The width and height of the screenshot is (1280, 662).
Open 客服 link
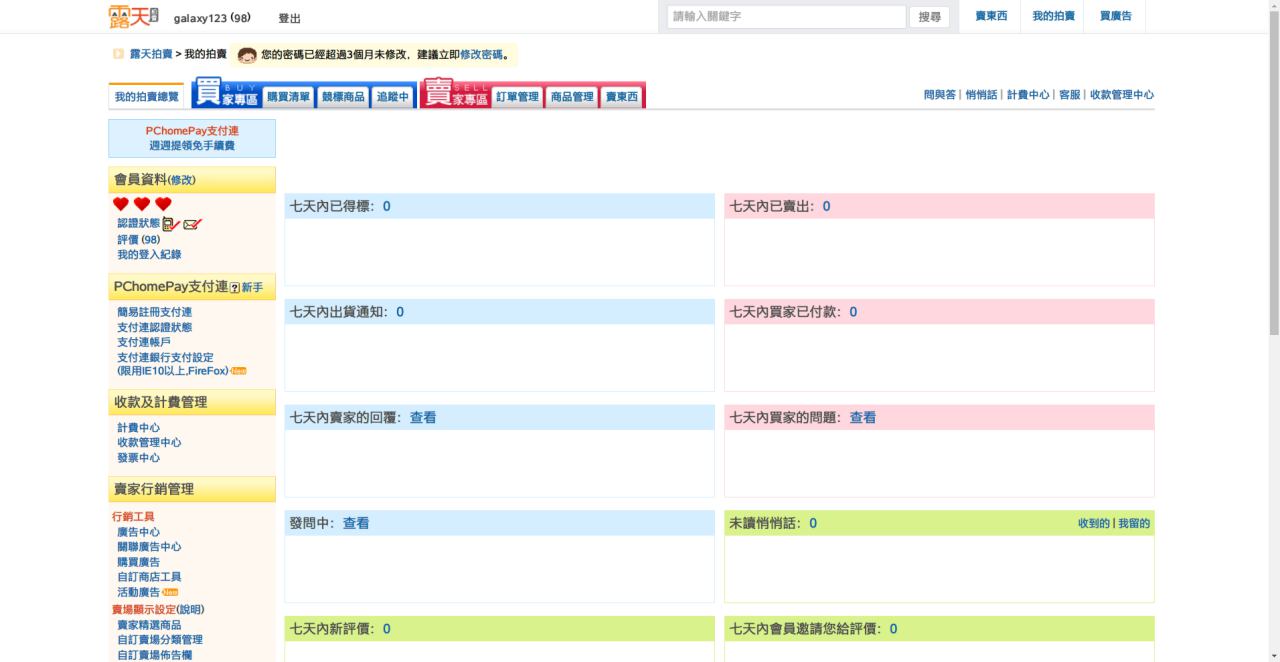point(1069,95)
